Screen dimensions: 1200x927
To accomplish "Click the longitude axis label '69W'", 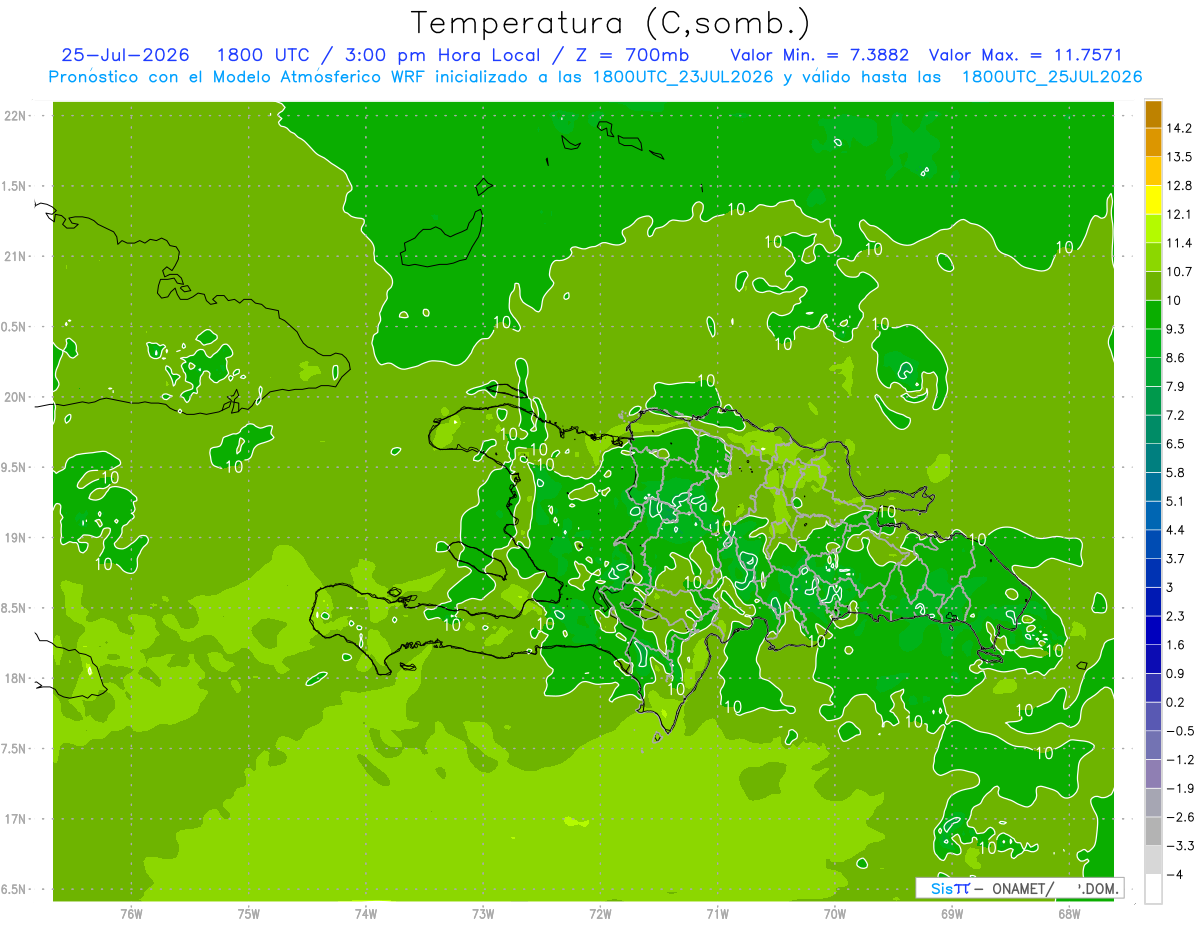I will coord(952,913).
